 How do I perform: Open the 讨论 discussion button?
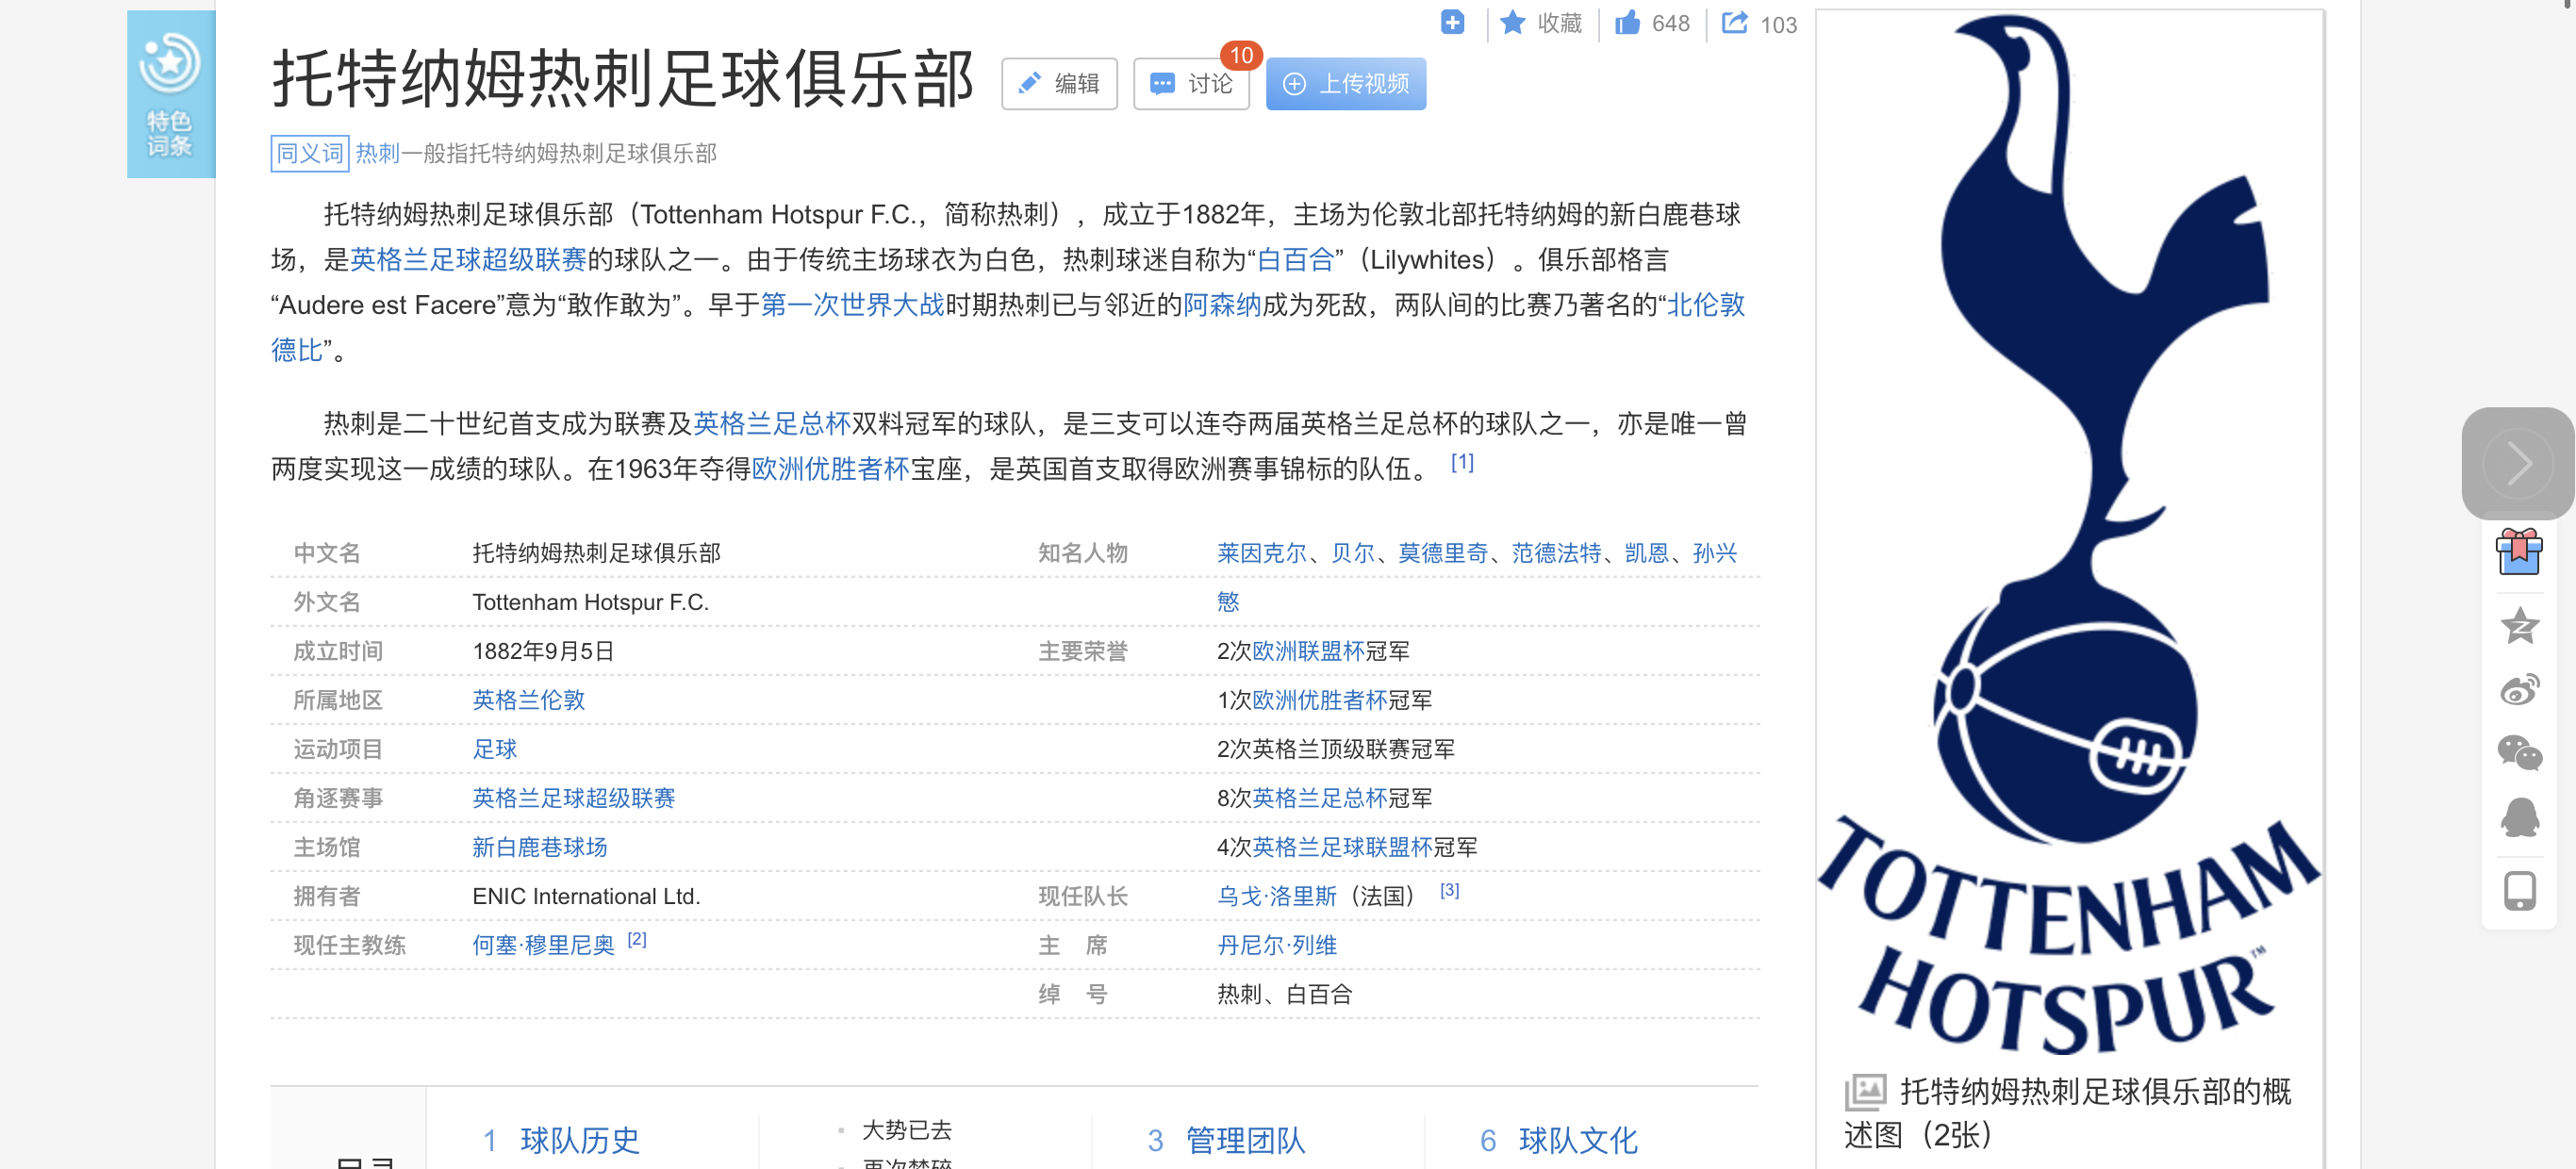click(x=1191, y=84)
